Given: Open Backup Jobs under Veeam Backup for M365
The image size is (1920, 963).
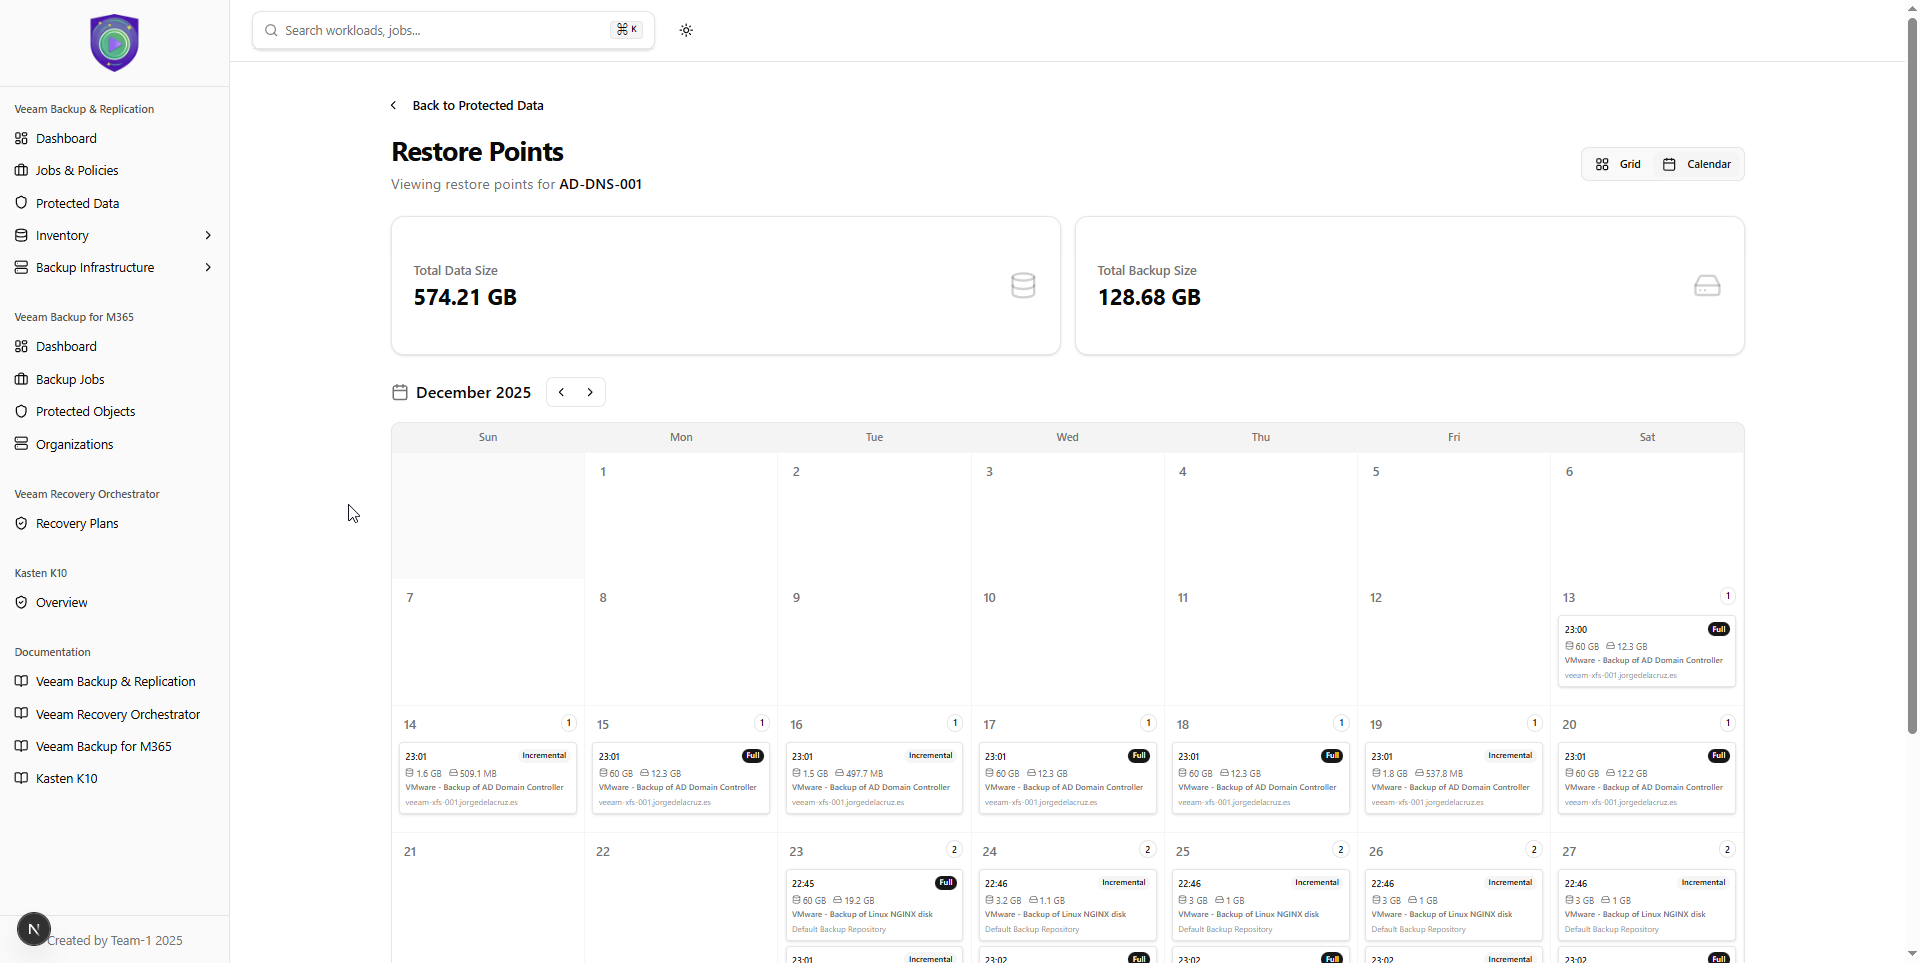Looking at the screenshot, I should [x=71, y=379].
